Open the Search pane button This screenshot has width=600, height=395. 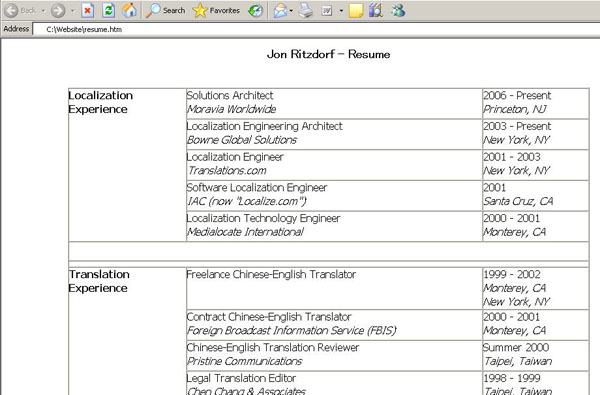point(165,10)
